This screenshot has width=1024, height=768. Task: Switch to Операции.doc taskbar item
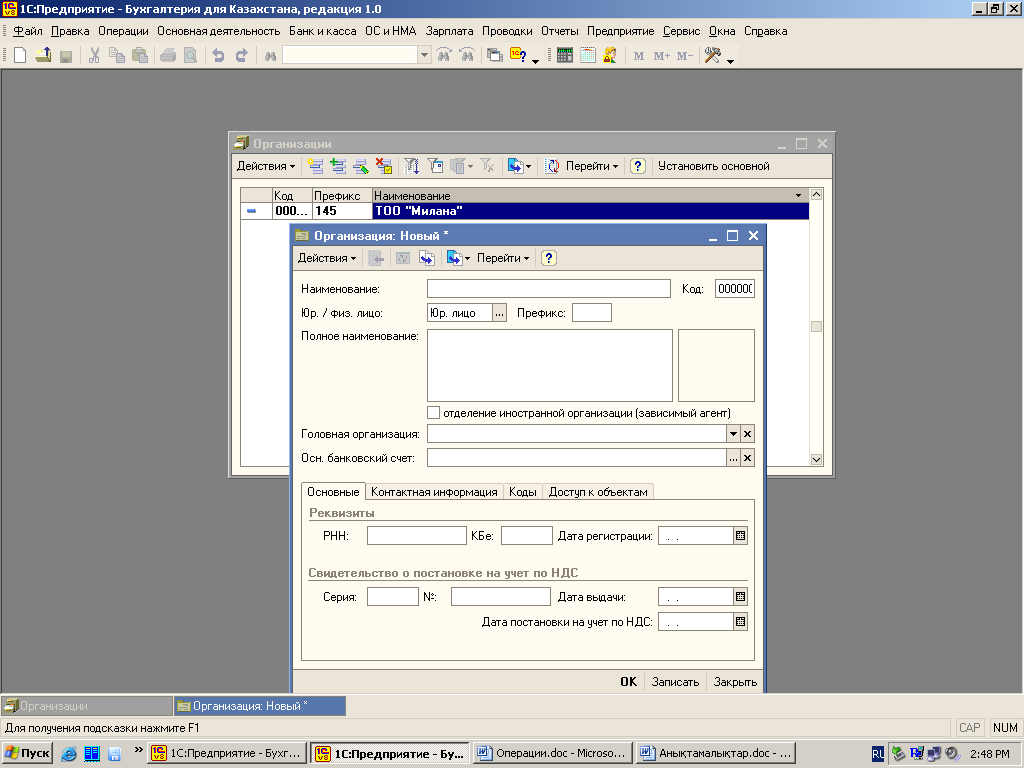point(553,753)
